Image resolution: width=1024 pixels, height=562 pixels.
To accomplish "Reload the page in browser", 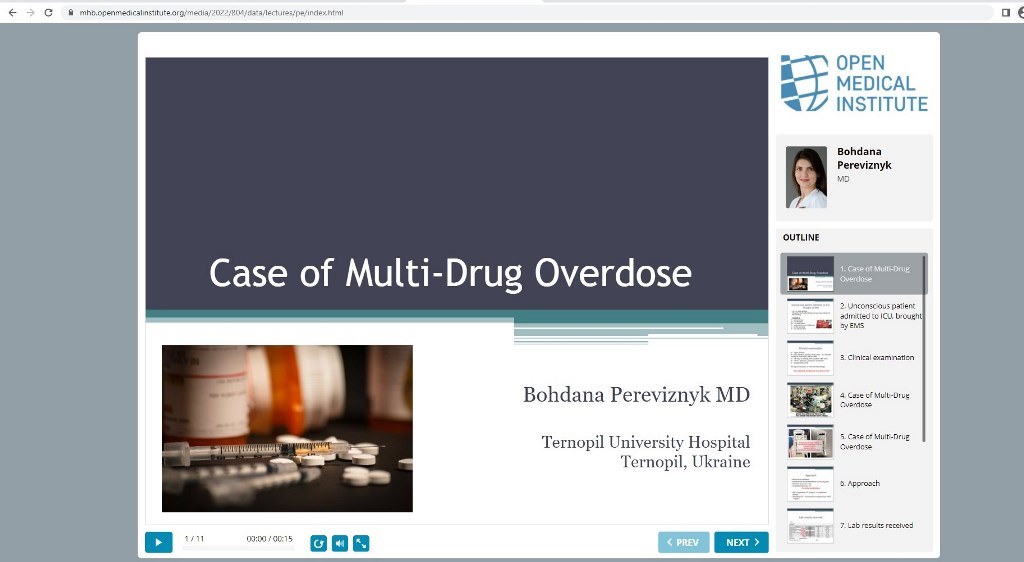I will [x=48, y=12].
